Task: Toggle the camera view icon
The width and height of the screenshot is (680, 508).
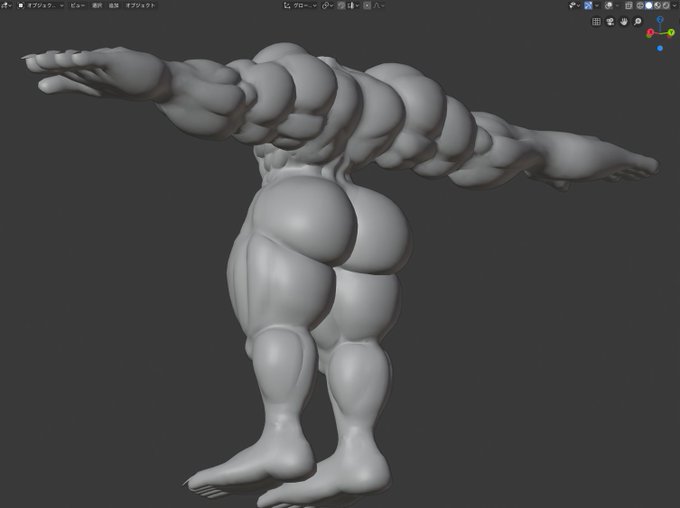Action: tap(610, 21)
